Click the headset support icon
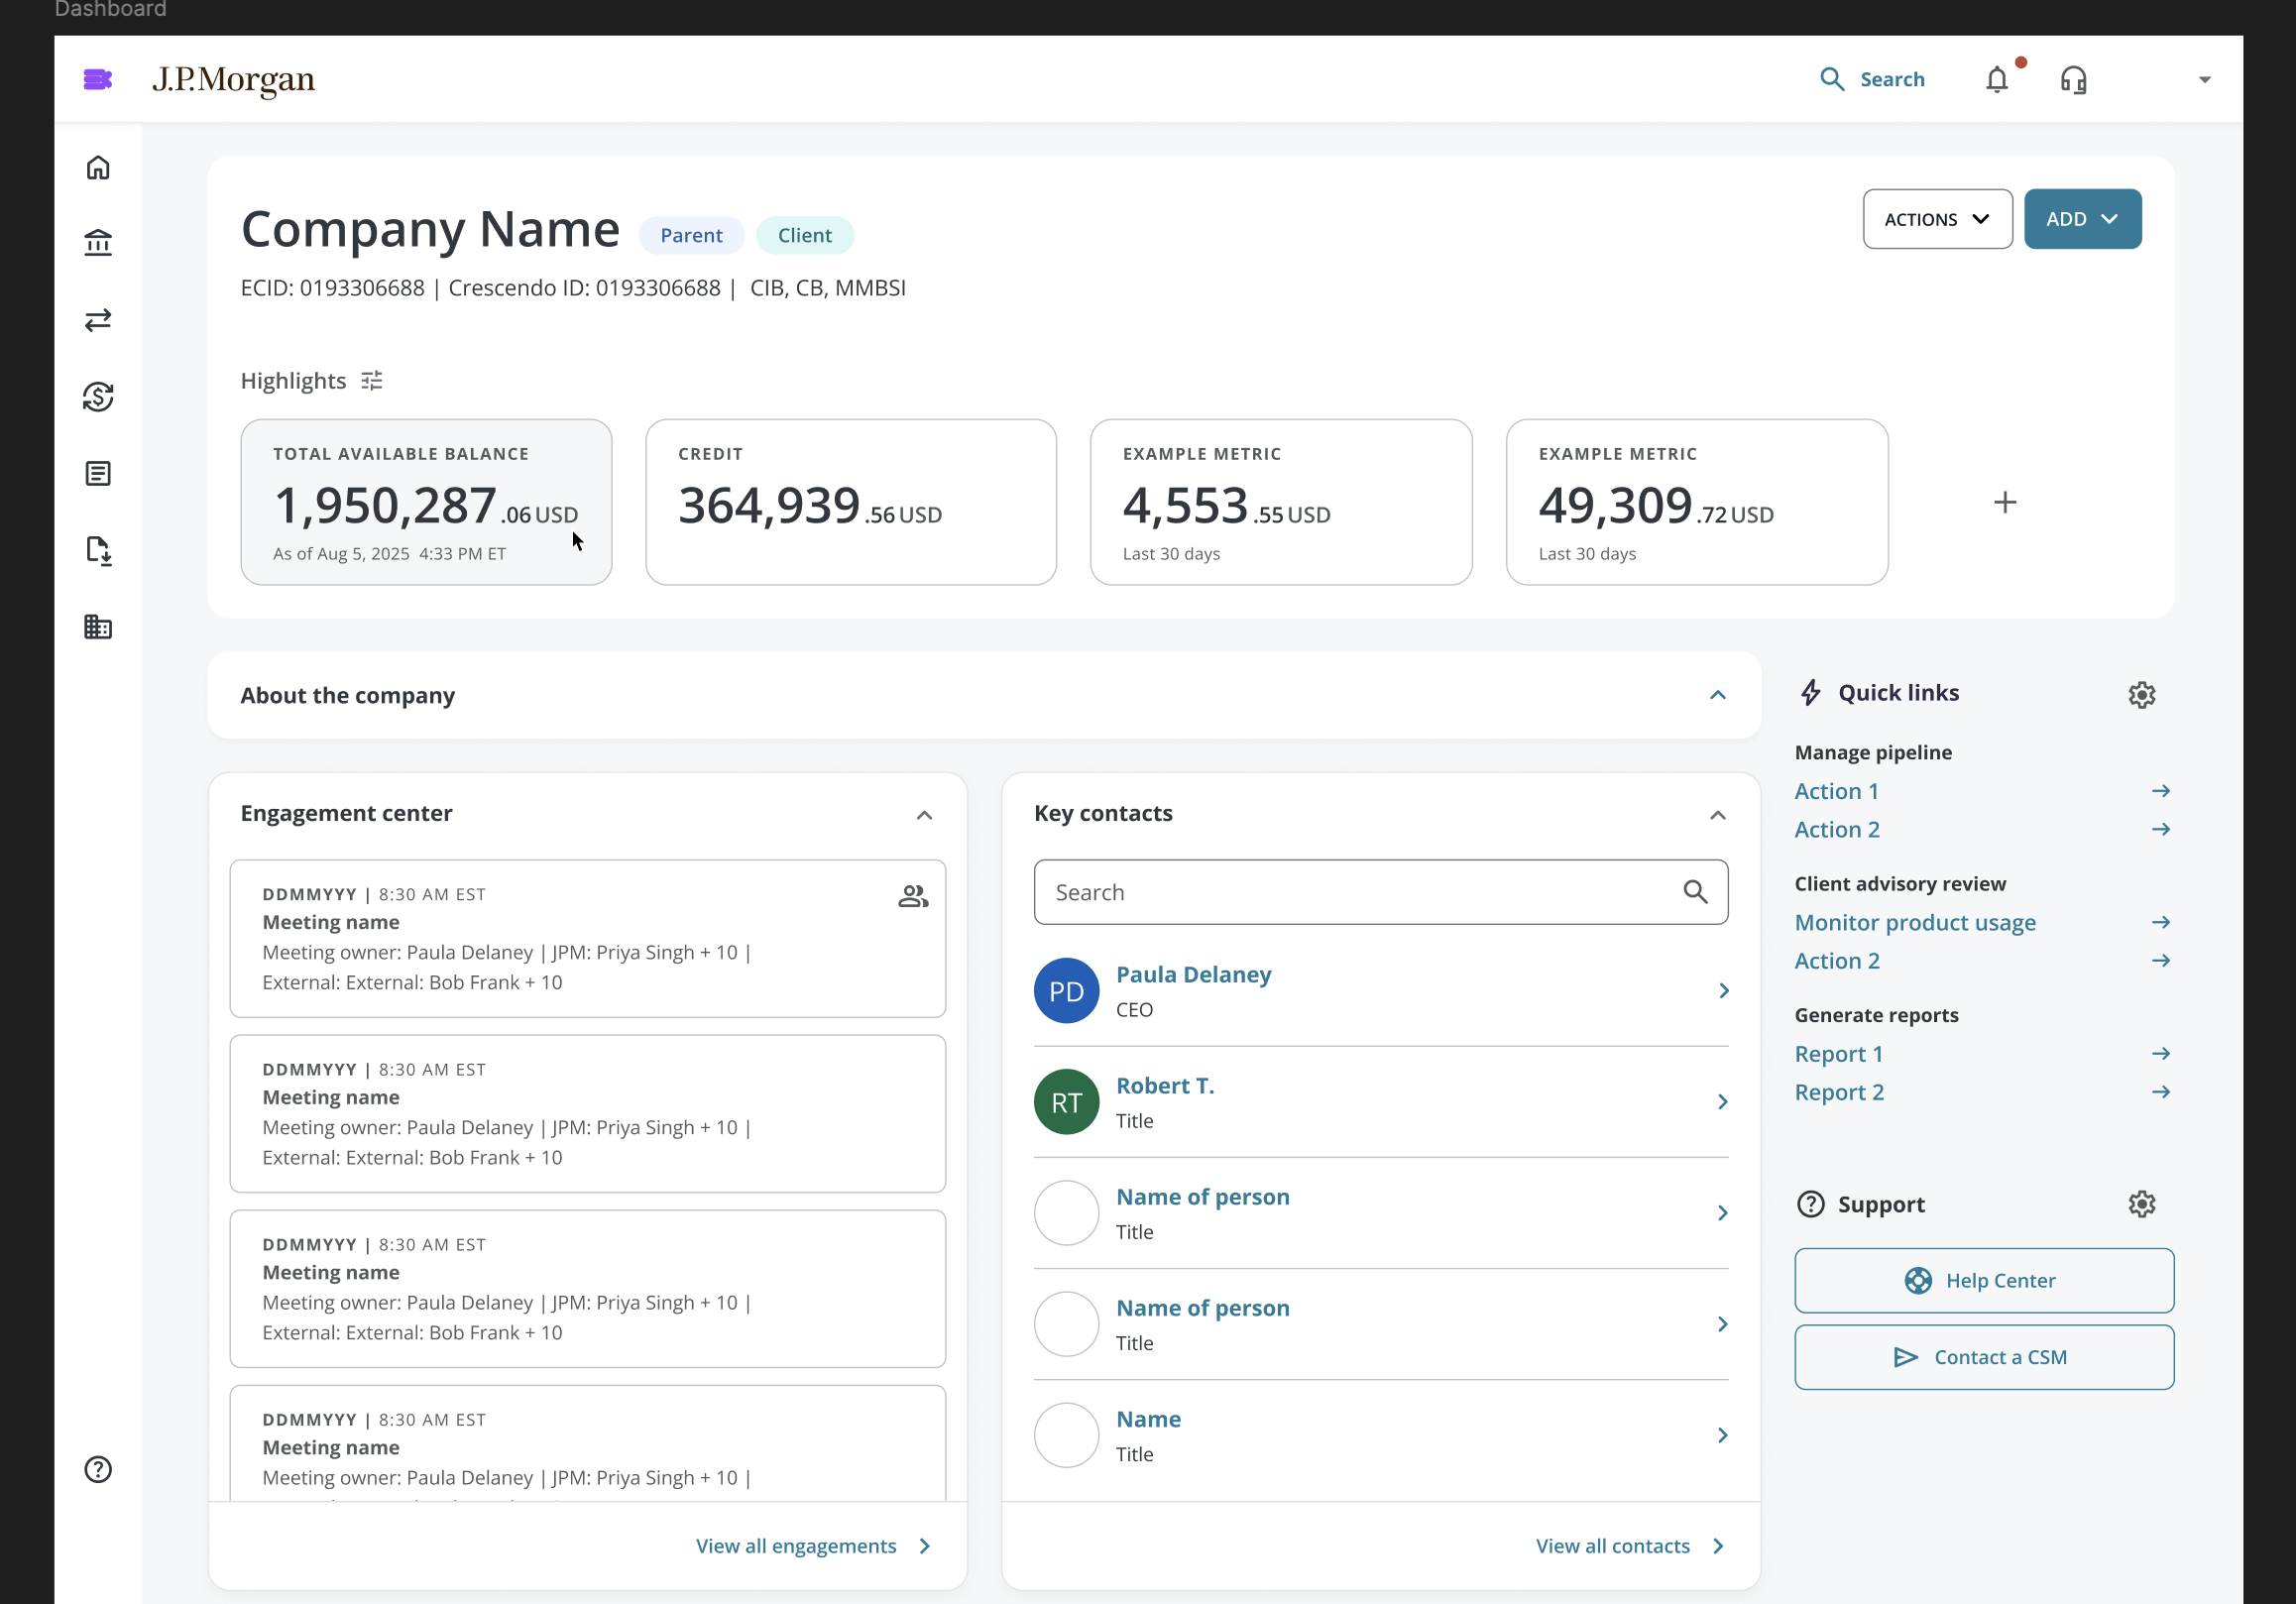This screenshot has height=1604, width=2296. [2073, 79]
